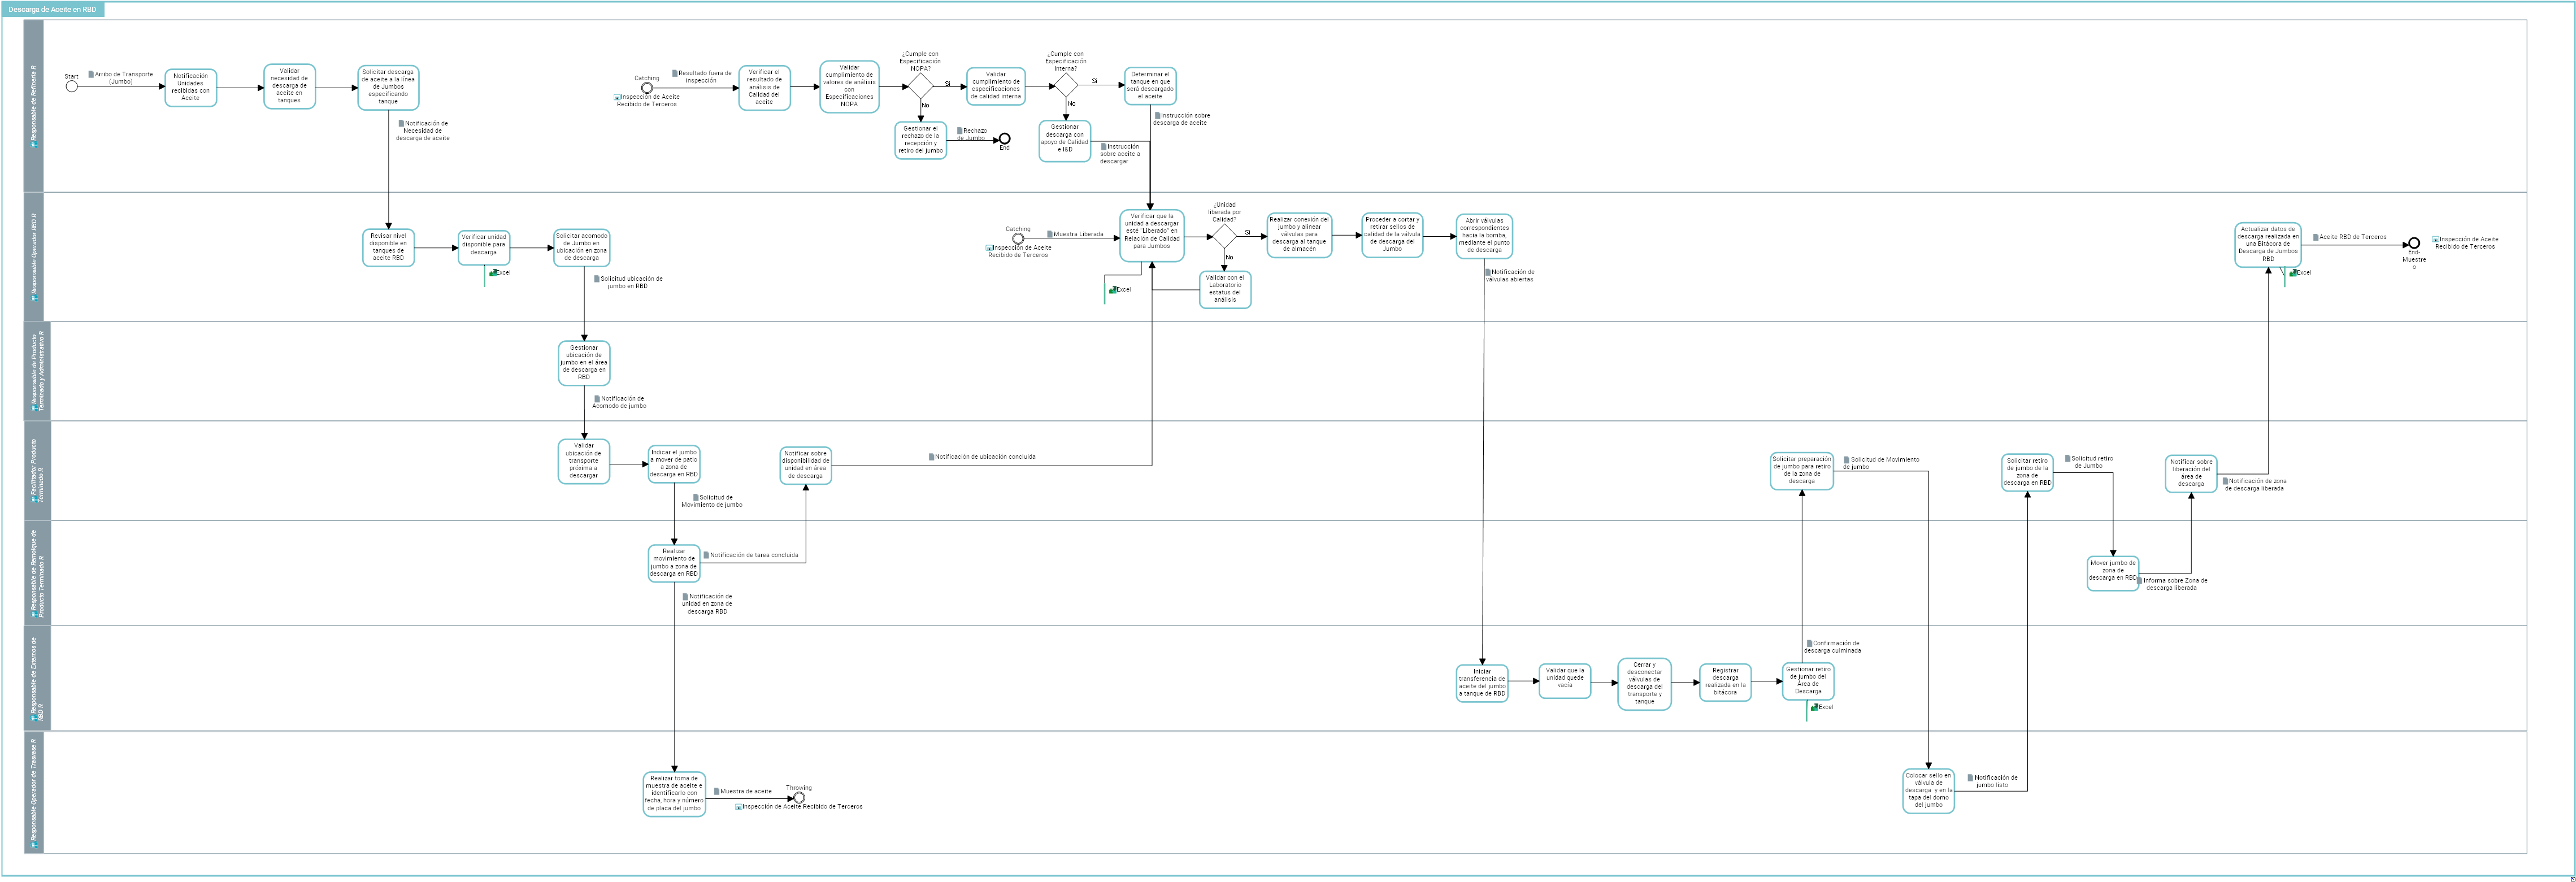Select task Notificar sobre disponibilidad de unidad
Screen dimensions: 2576x882
point(805,465)
